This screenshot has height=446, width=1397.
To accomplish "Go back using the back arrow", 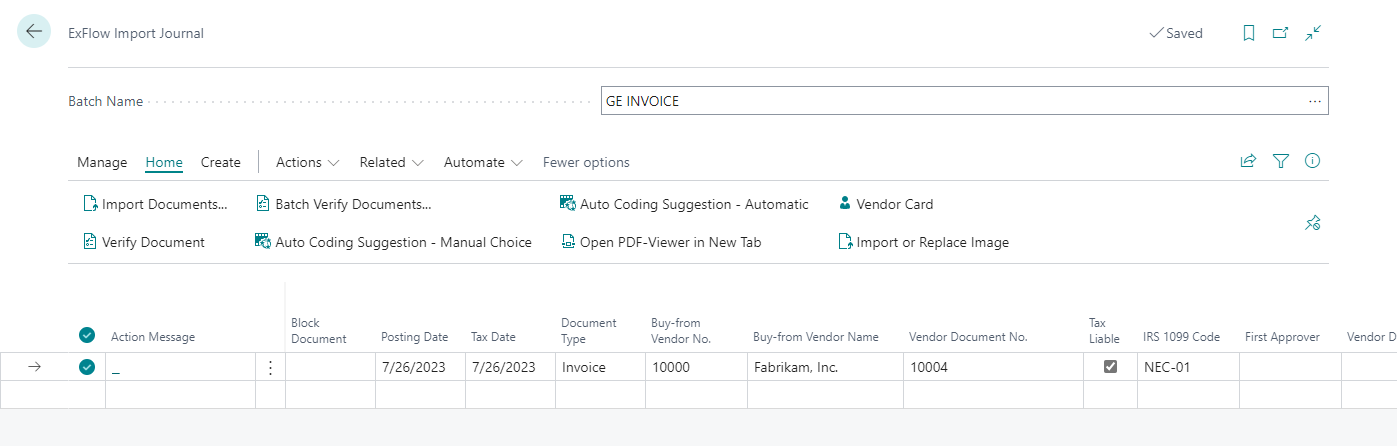I will [x=34, y=32].
